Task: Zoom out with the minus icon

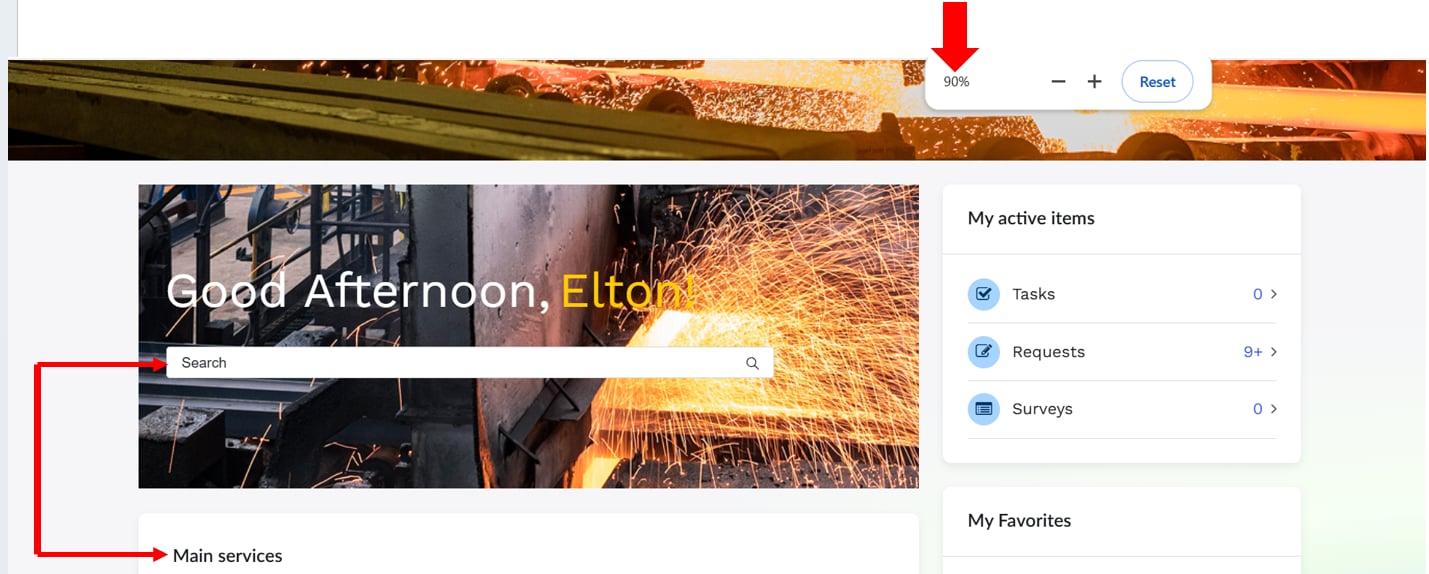Action: (x=1059, y=82)
